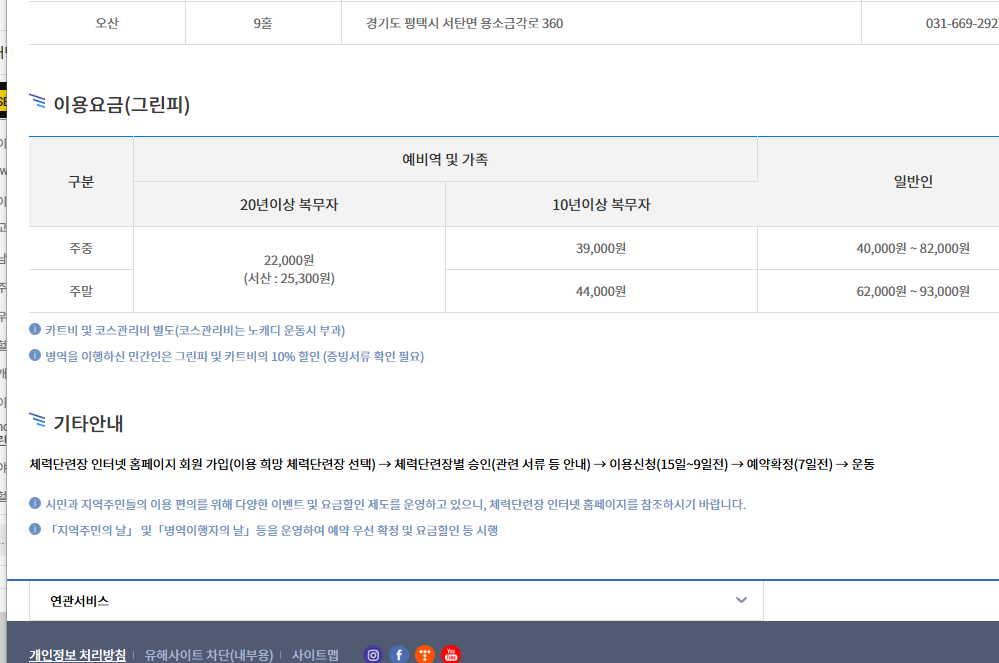Click the 주중 row label in the fee table

pos(81,249)
